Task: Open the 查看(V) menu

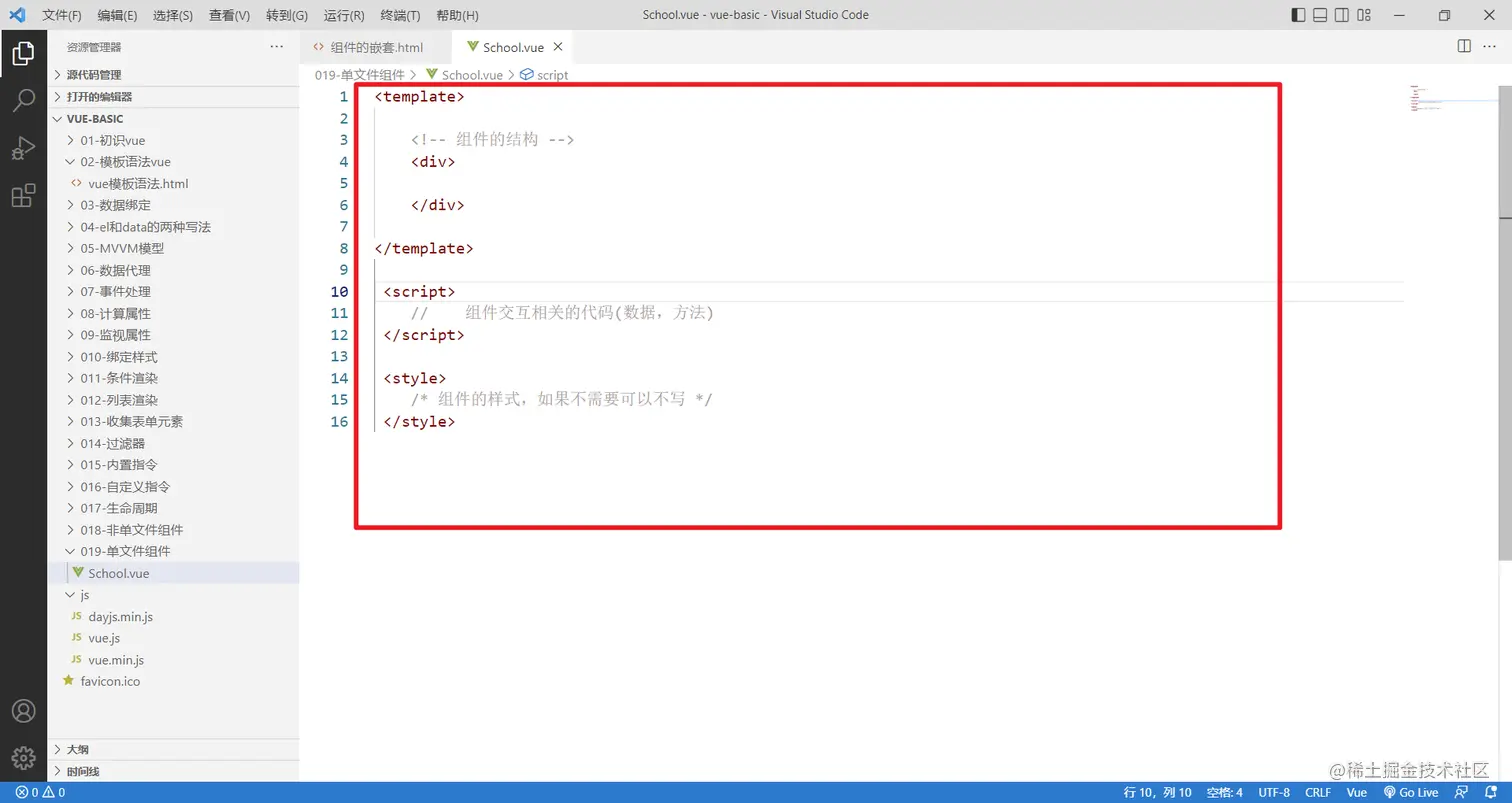Action: coord(229,15)
